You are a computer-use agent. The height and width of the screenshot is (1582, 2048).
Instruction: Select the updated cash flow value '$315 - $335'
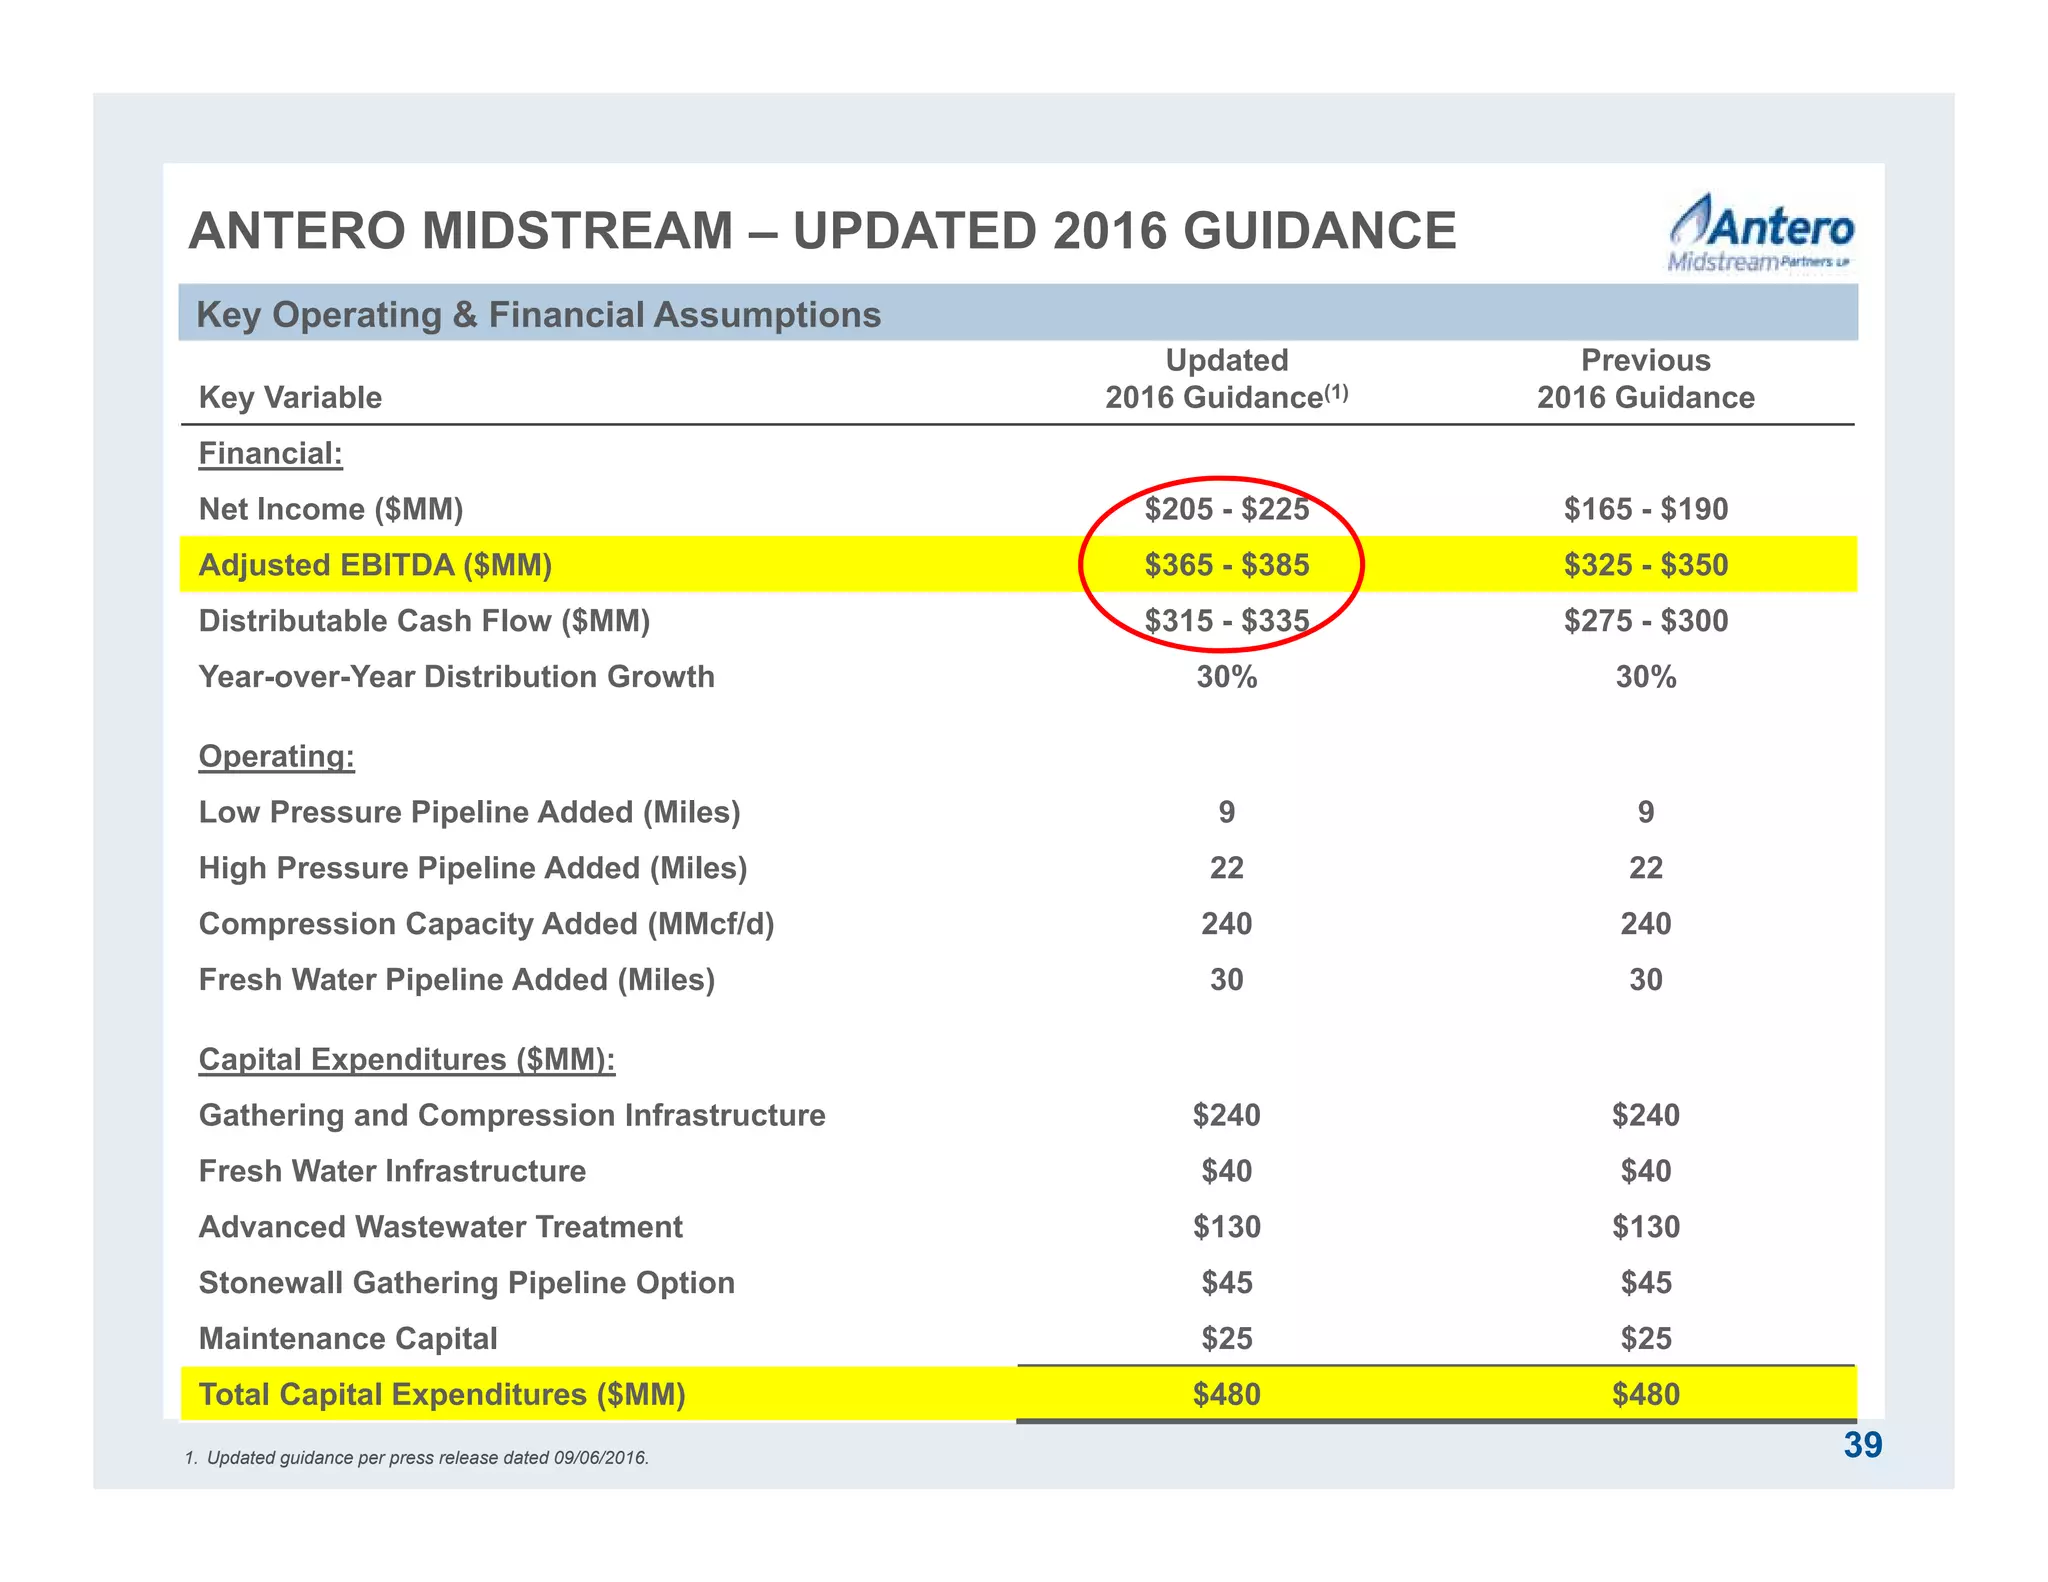pyautogui.click(x=1227, y=621)
